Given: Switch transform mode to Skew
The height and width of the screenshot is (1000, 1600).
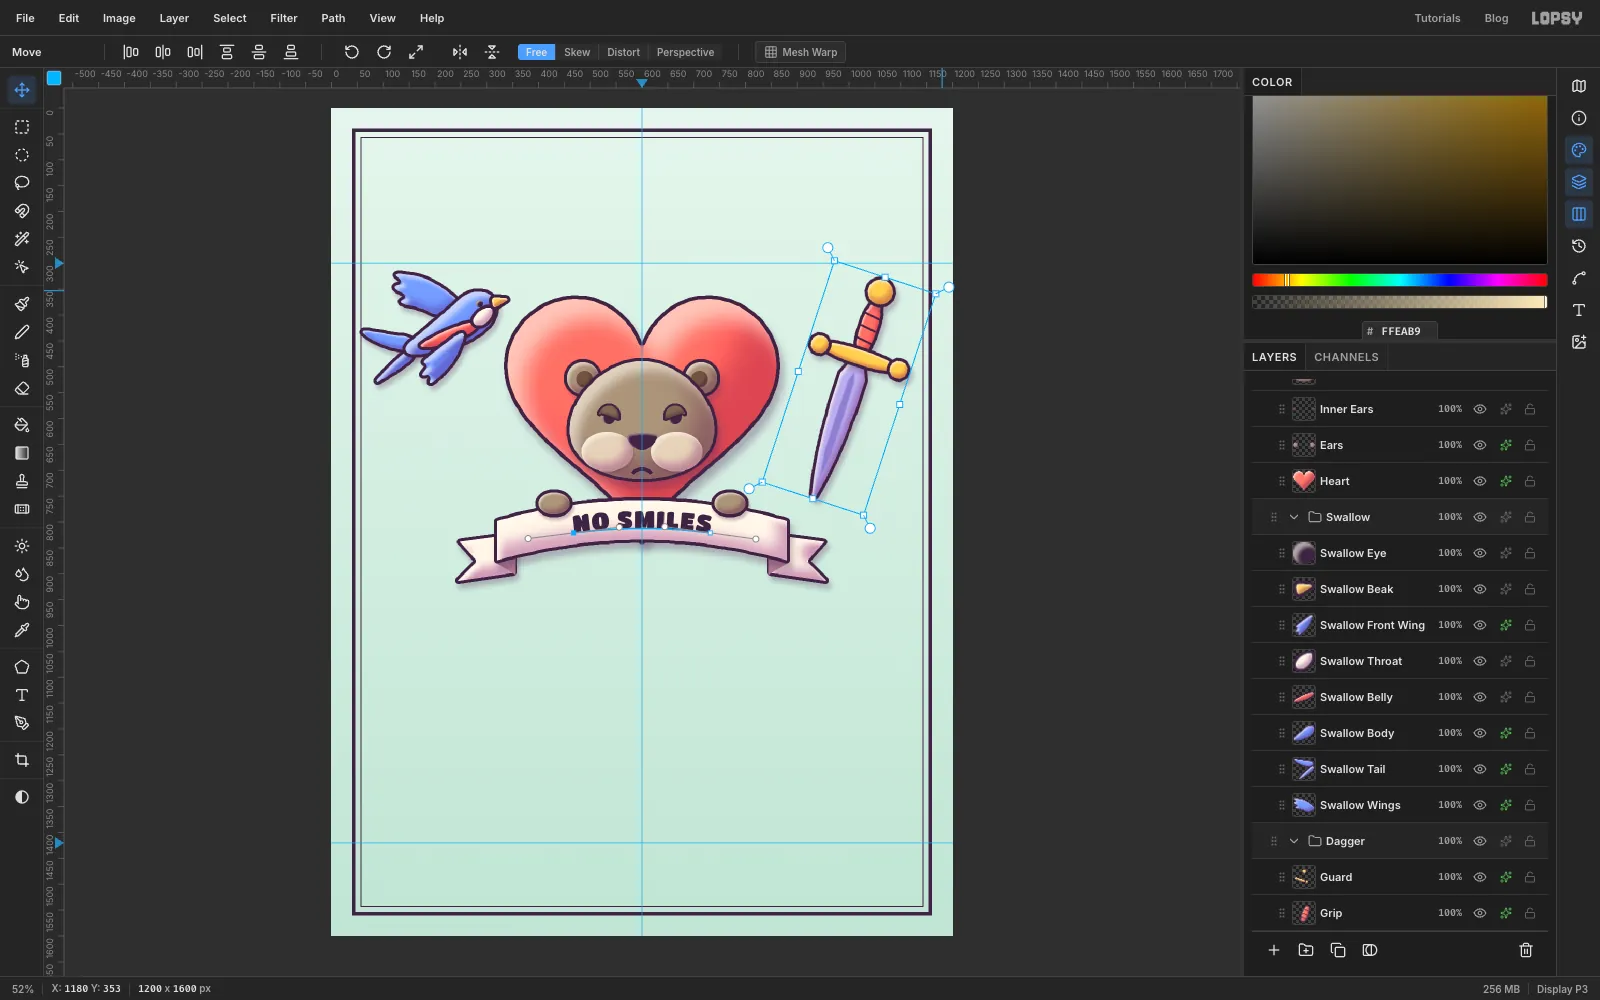Looking at the screenshot, I should pyautogui.click(x=577, y=52).
